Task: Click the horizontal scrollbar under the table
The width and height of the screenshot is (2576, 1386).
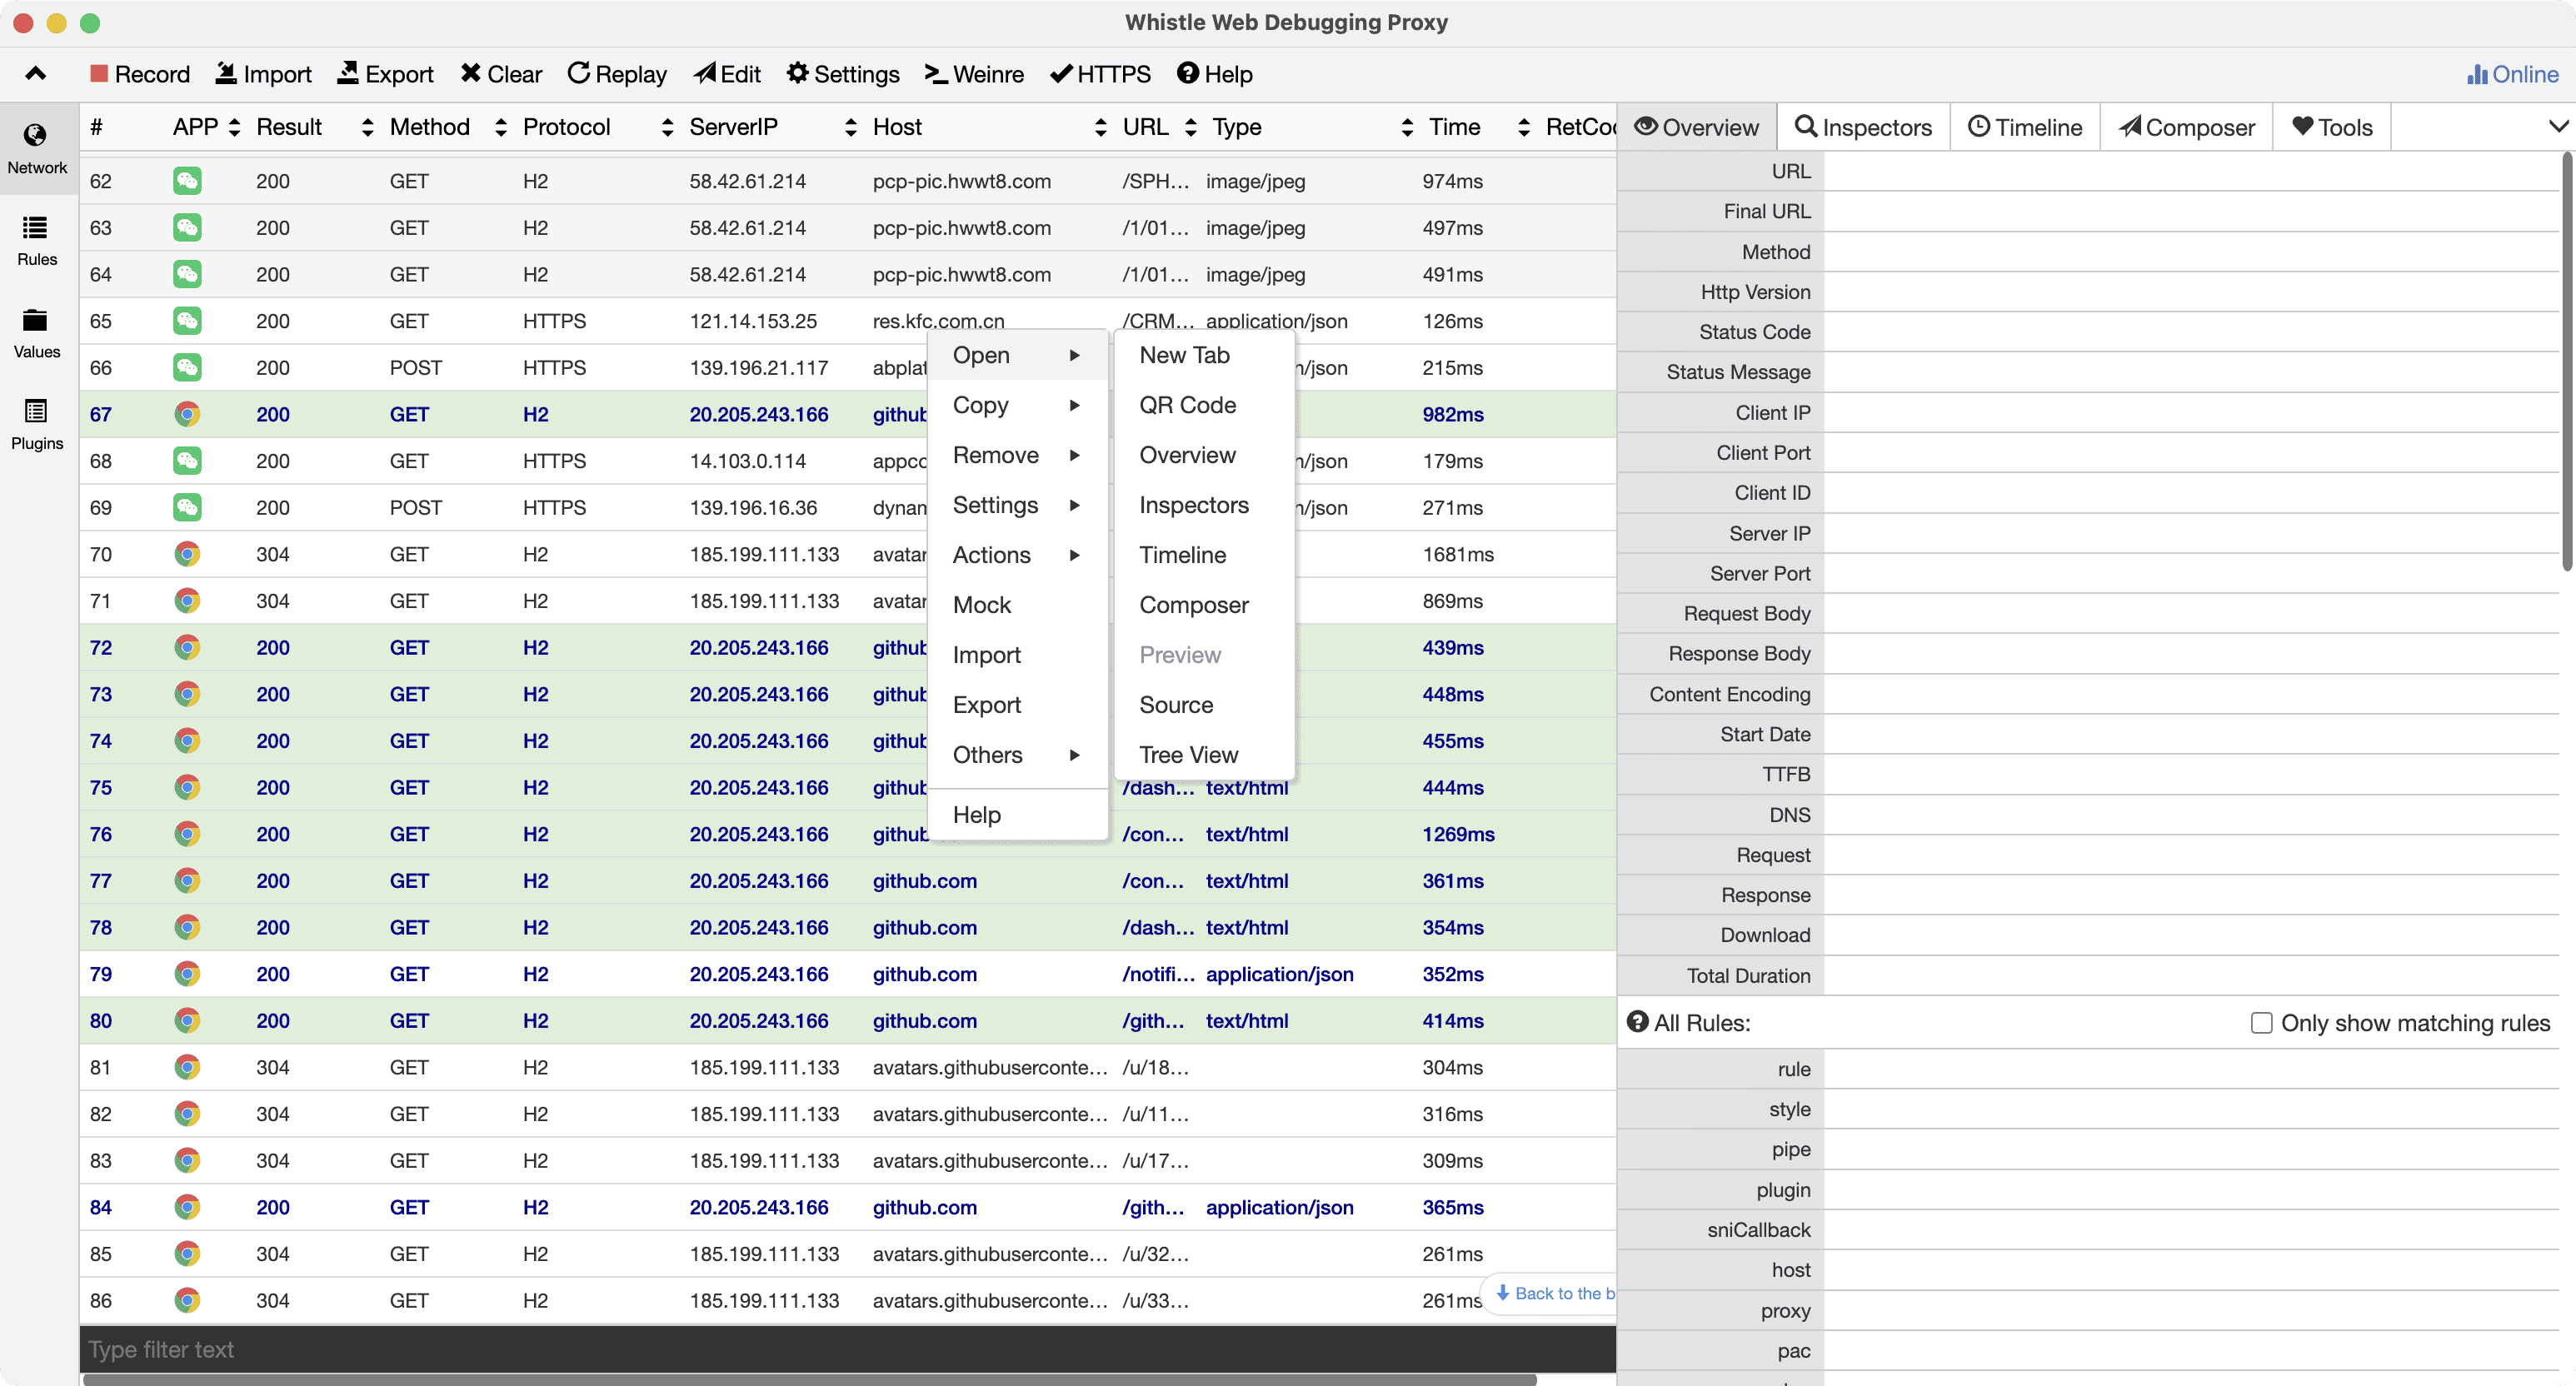Action: pyautogui.click(x=809, y=1379)
